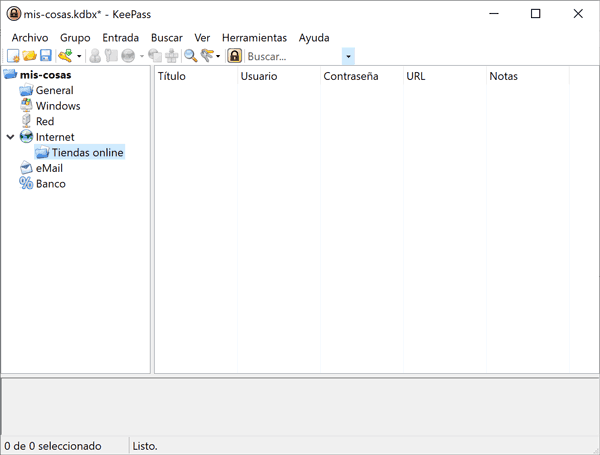Image resolution: width=600 pixels, height=455 pixels.
Task: Click the Perform Auto-Type toolbar icon
Action: pyautogui.click(x=171, y=56)
